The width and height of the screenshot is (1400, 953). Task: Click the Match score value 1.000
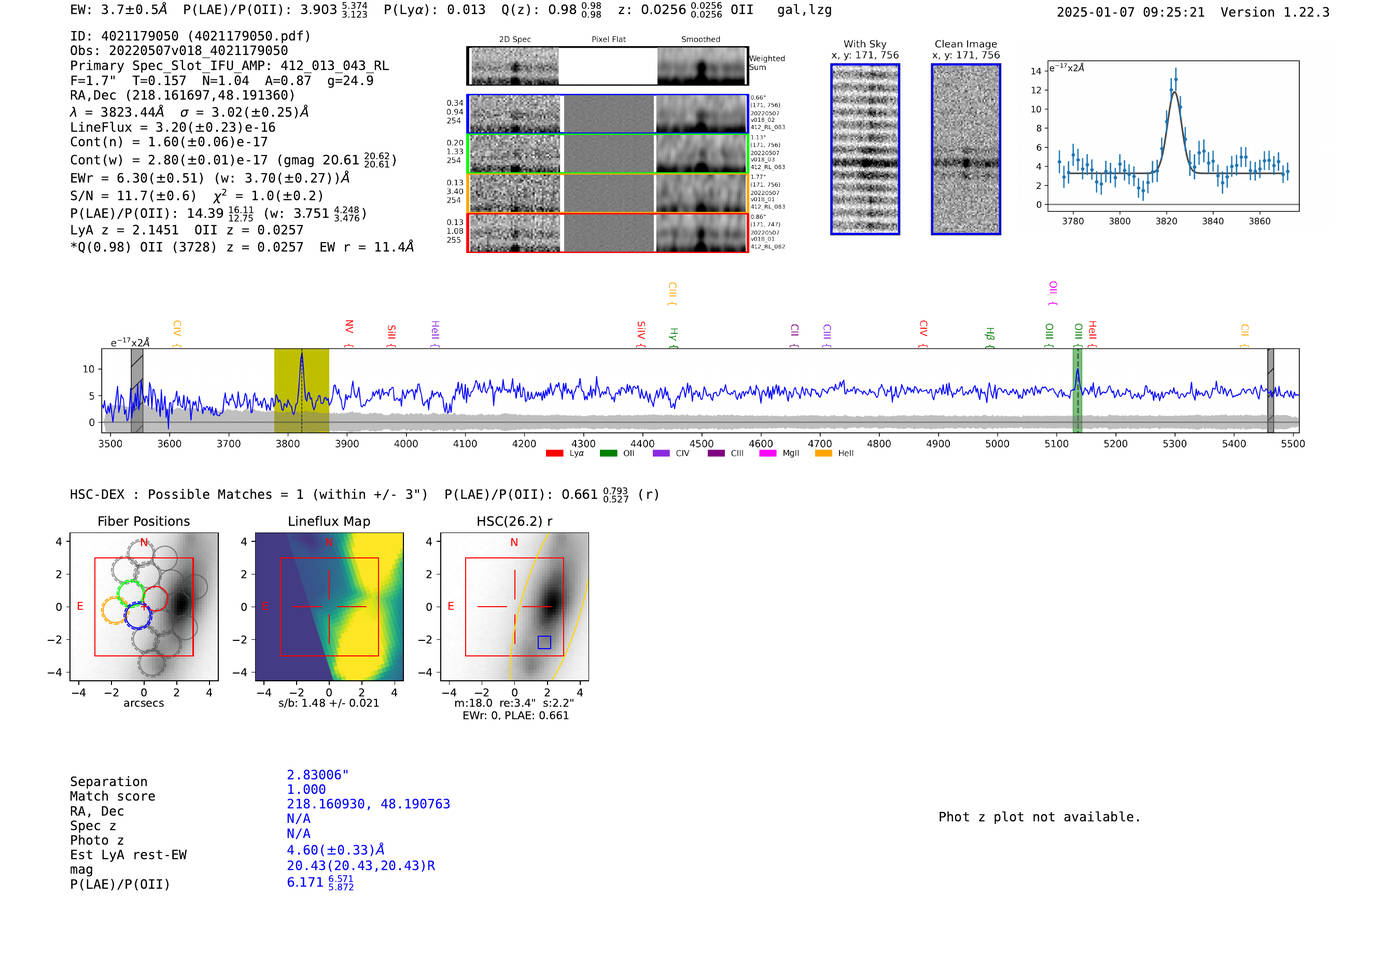click(x=306, y=789)
